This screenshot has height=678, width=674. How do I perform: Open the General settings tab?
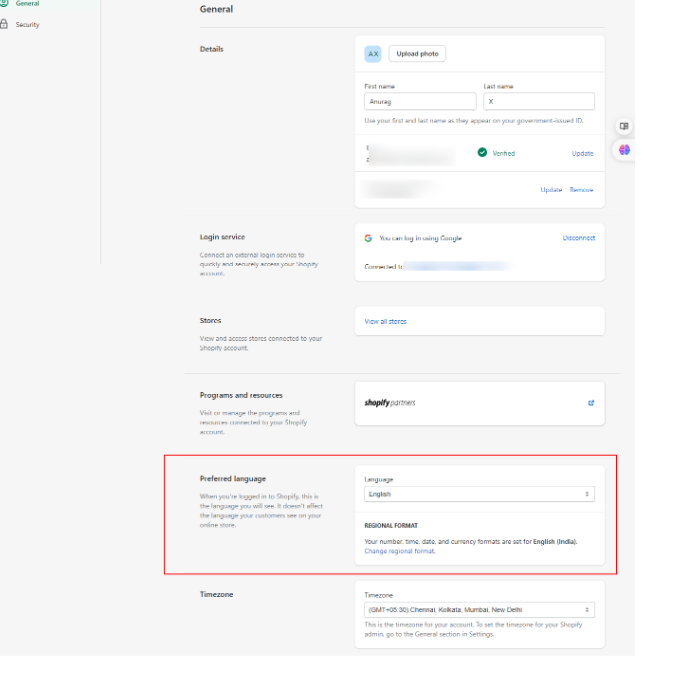click(x=27, y=4)
